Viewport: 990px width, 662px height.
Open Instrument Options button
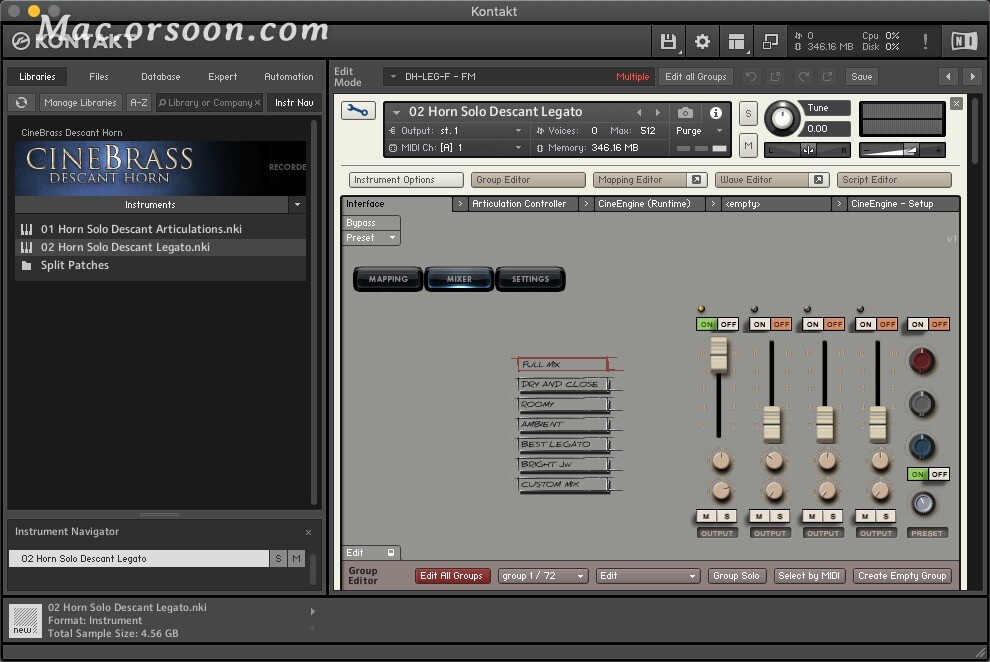(x=406, y=180)
